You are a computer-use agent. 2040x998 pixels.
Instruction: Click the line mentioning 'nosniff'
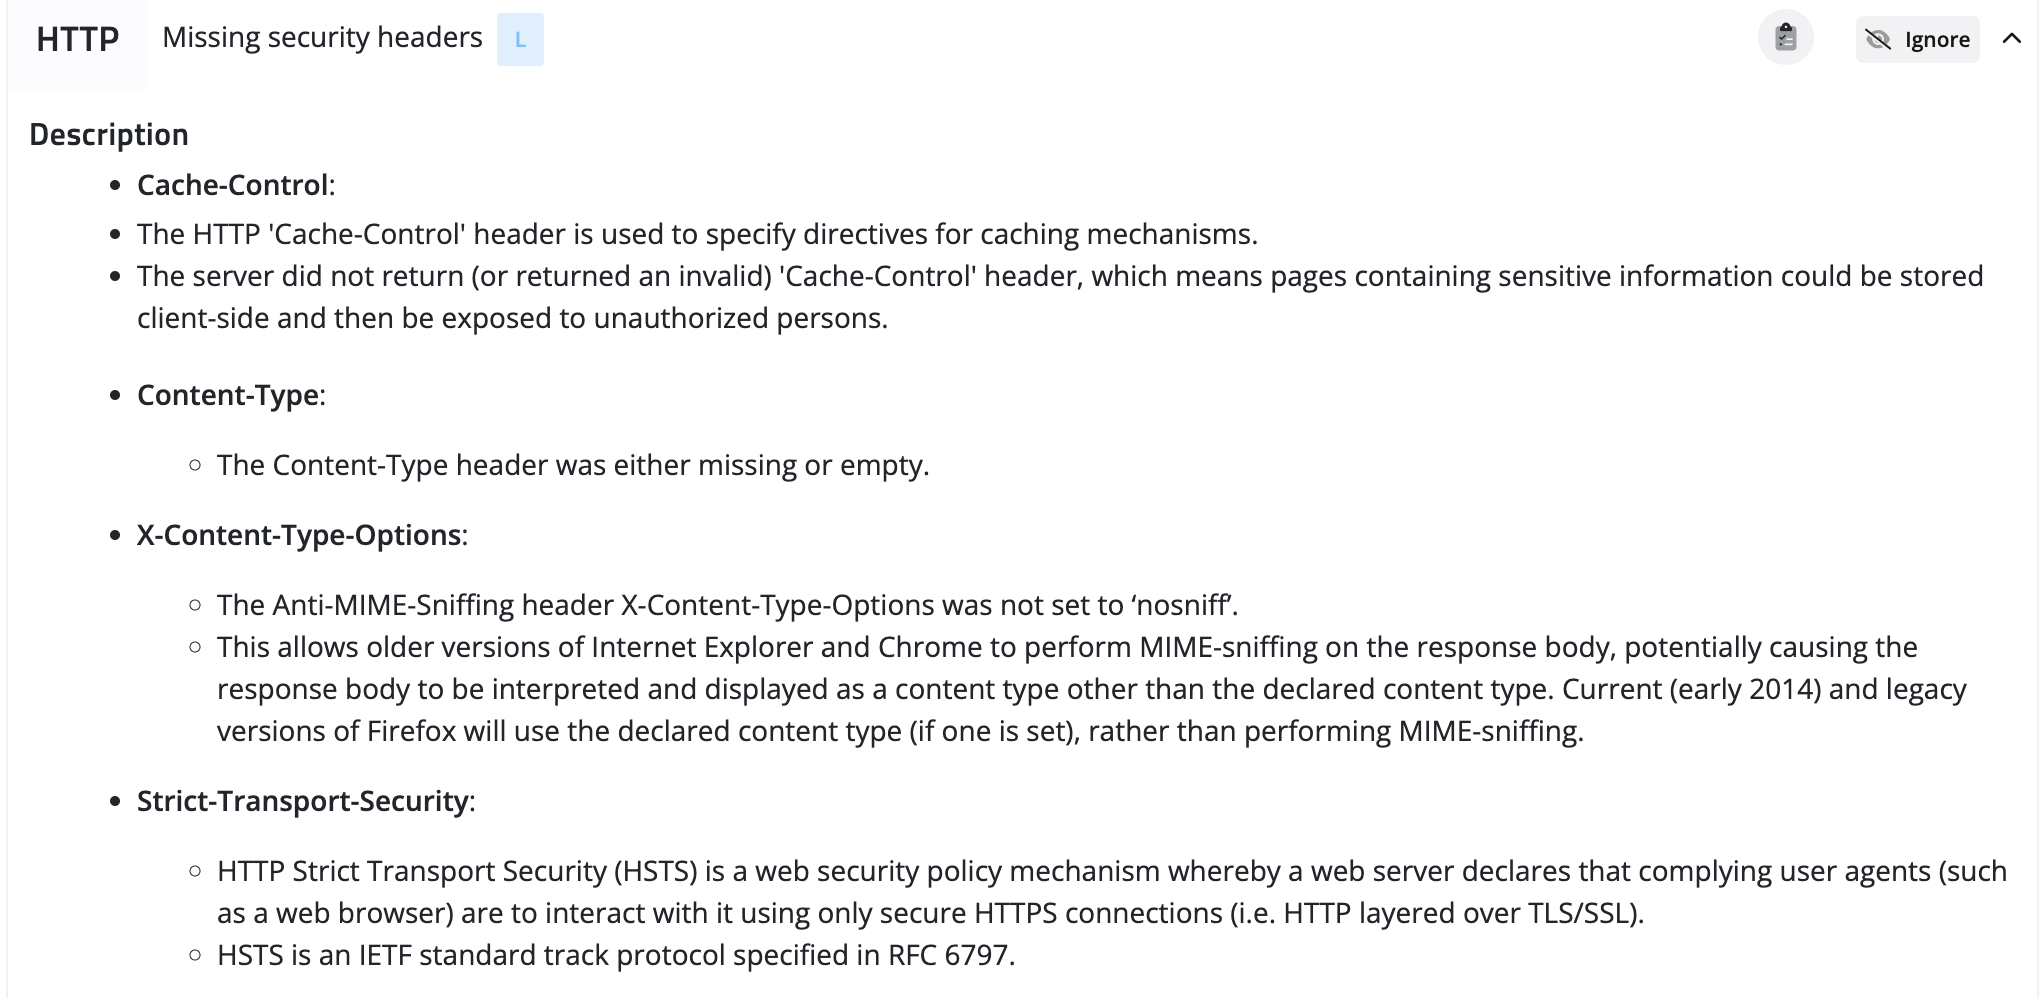(727, 605)
